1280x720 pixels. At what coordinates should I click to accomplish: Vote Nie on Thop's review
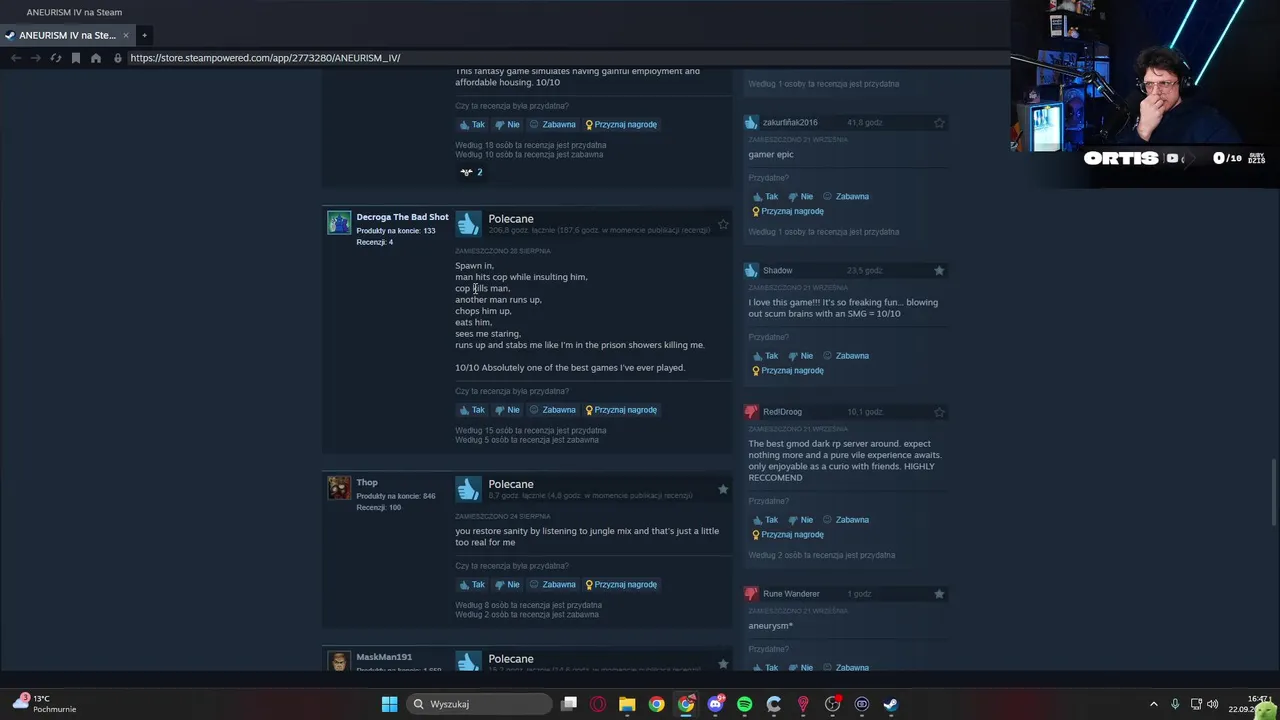point(507,585)
